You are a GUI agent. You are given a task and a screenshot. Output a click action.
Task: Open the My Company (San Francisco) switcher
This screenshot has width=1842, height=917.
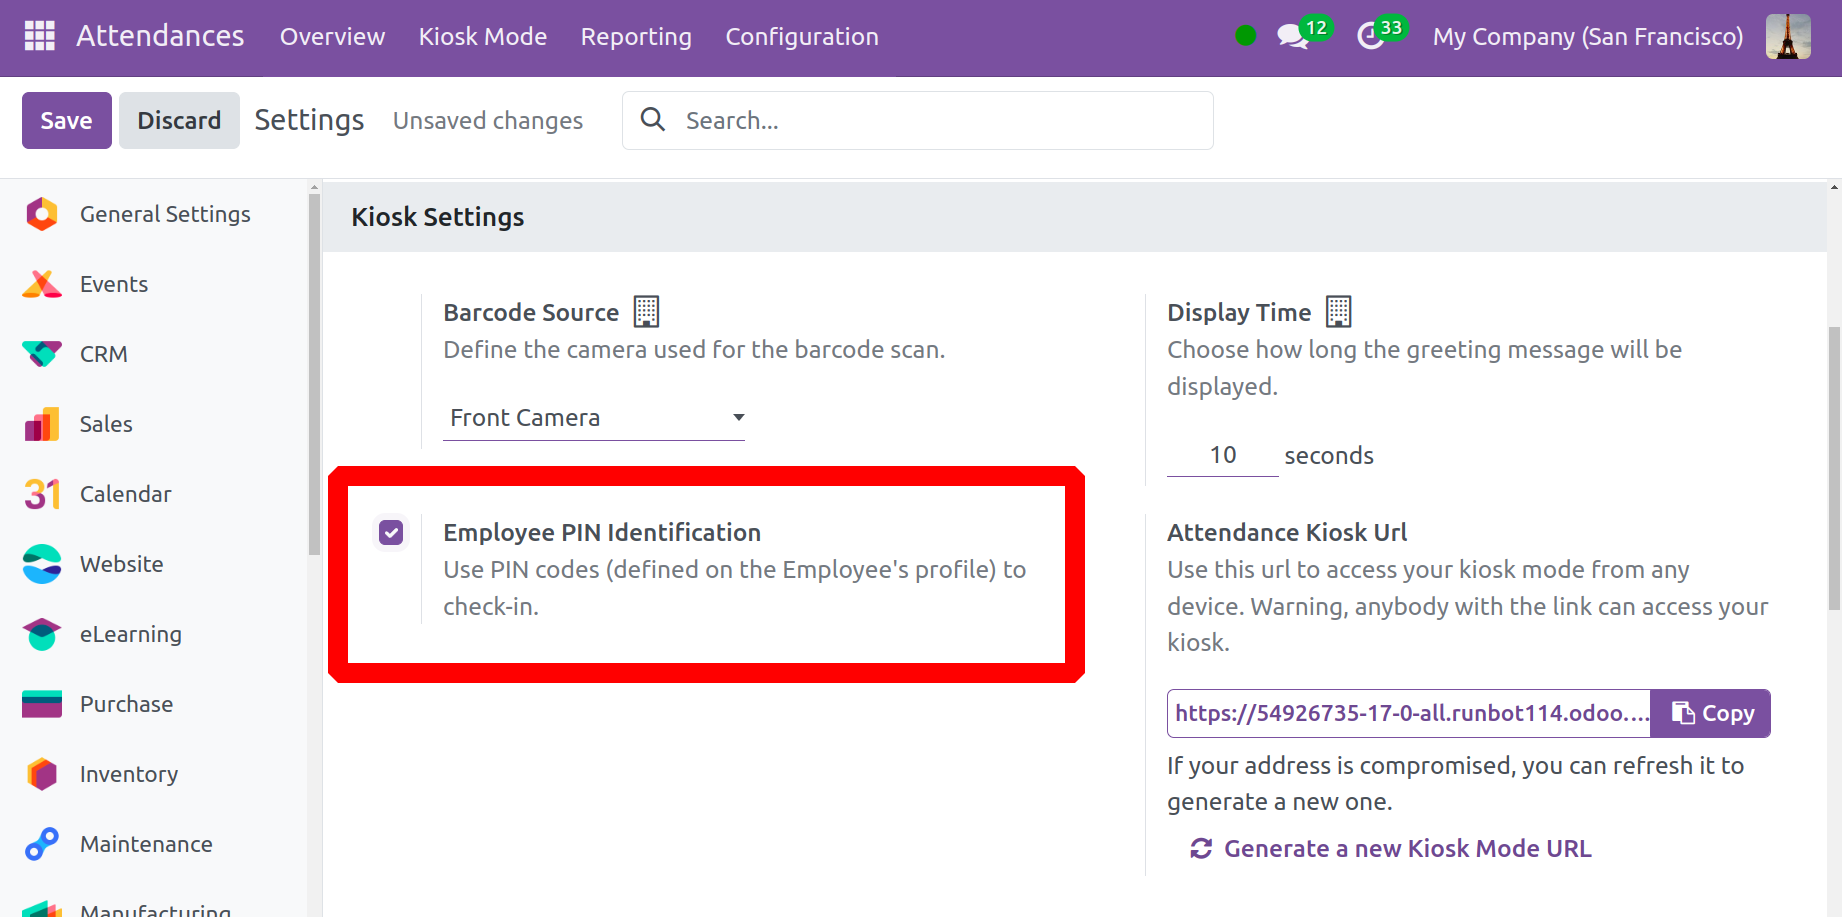[x=1587, y=37]
